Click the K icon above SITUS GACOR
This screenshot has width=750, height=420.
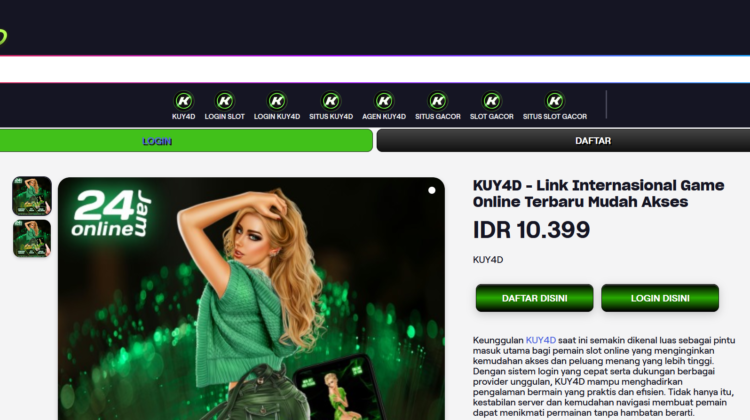tap(438, 101)
